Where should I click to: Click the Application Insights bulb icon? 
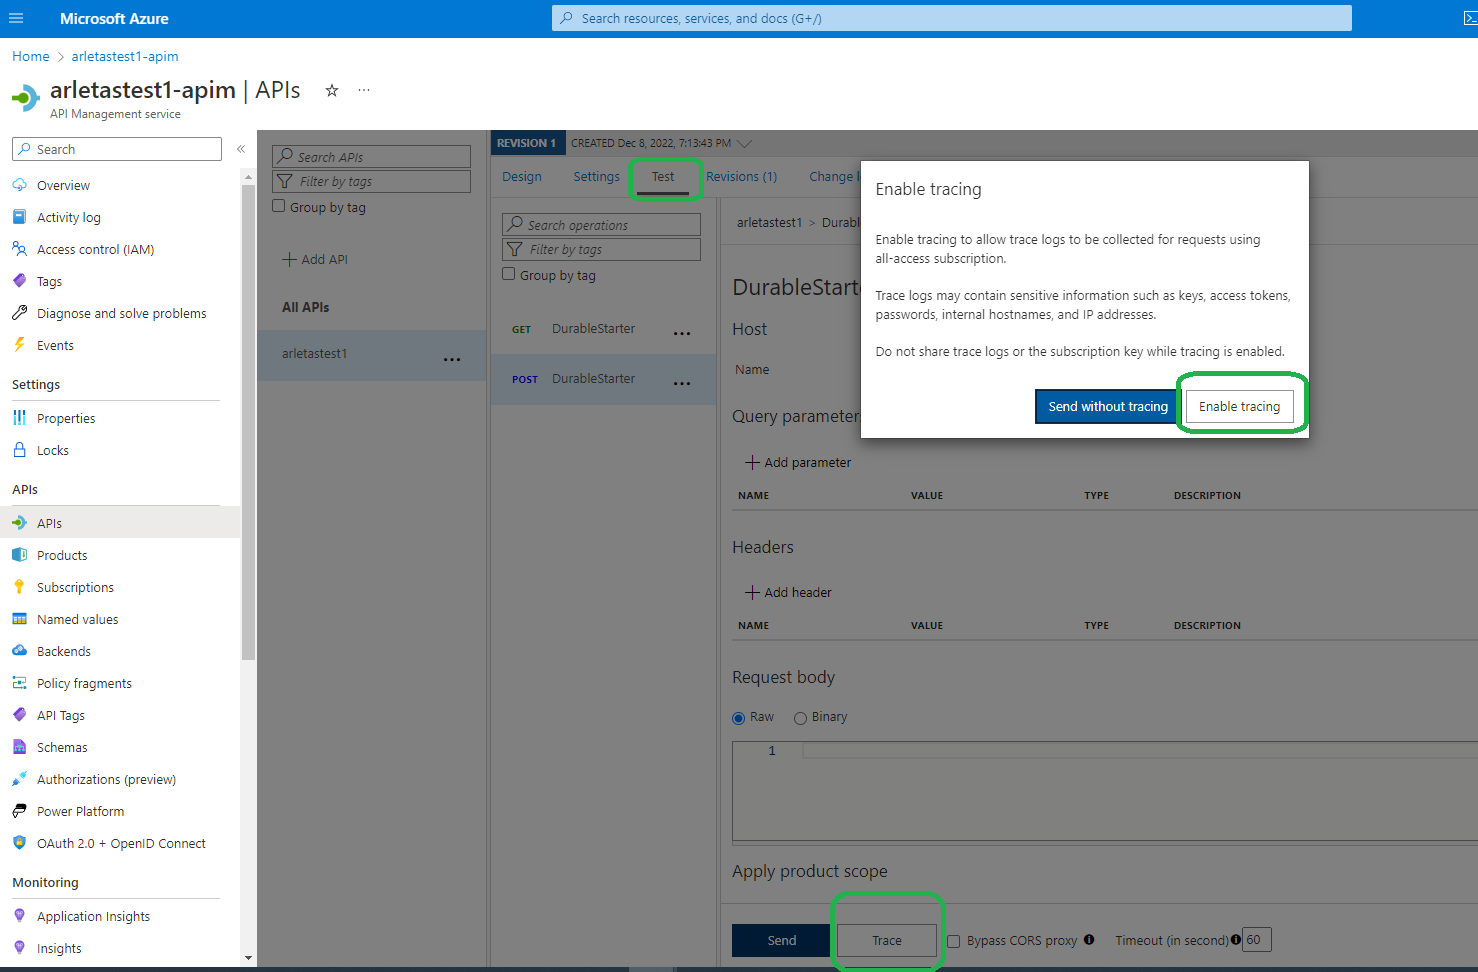click(19, 916)
